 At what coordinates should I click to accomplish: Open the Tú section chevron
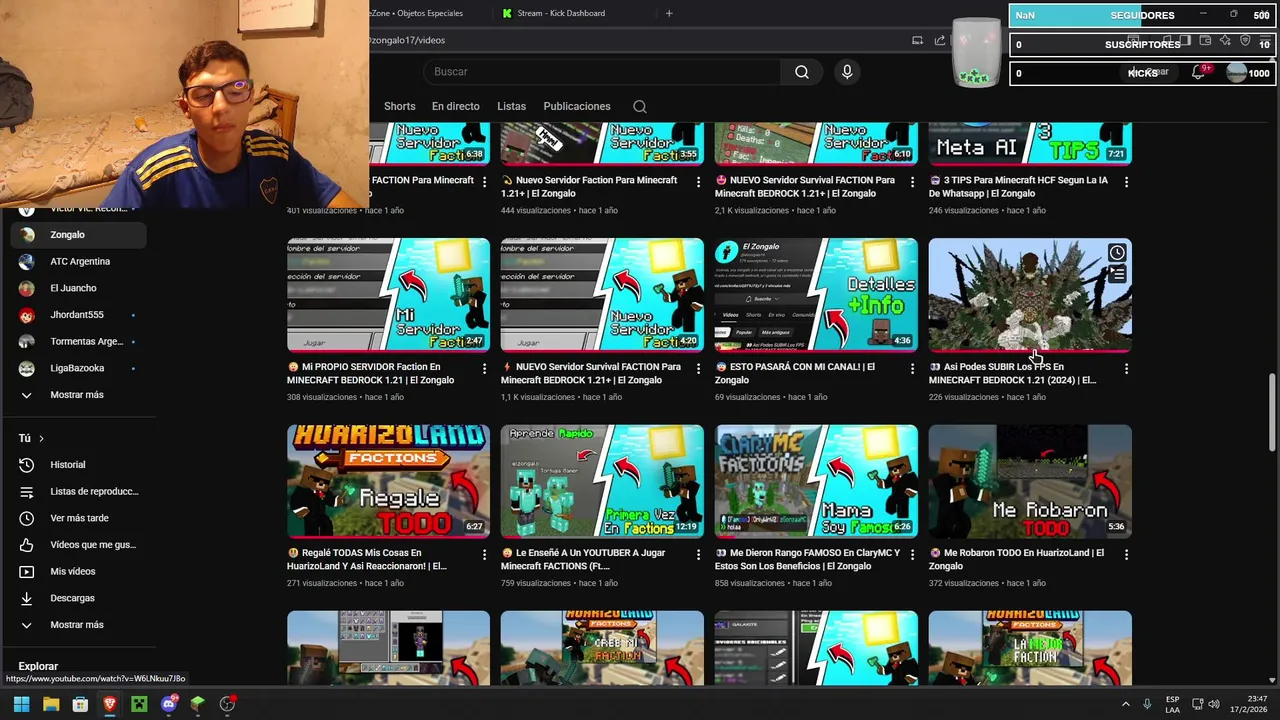41,439
